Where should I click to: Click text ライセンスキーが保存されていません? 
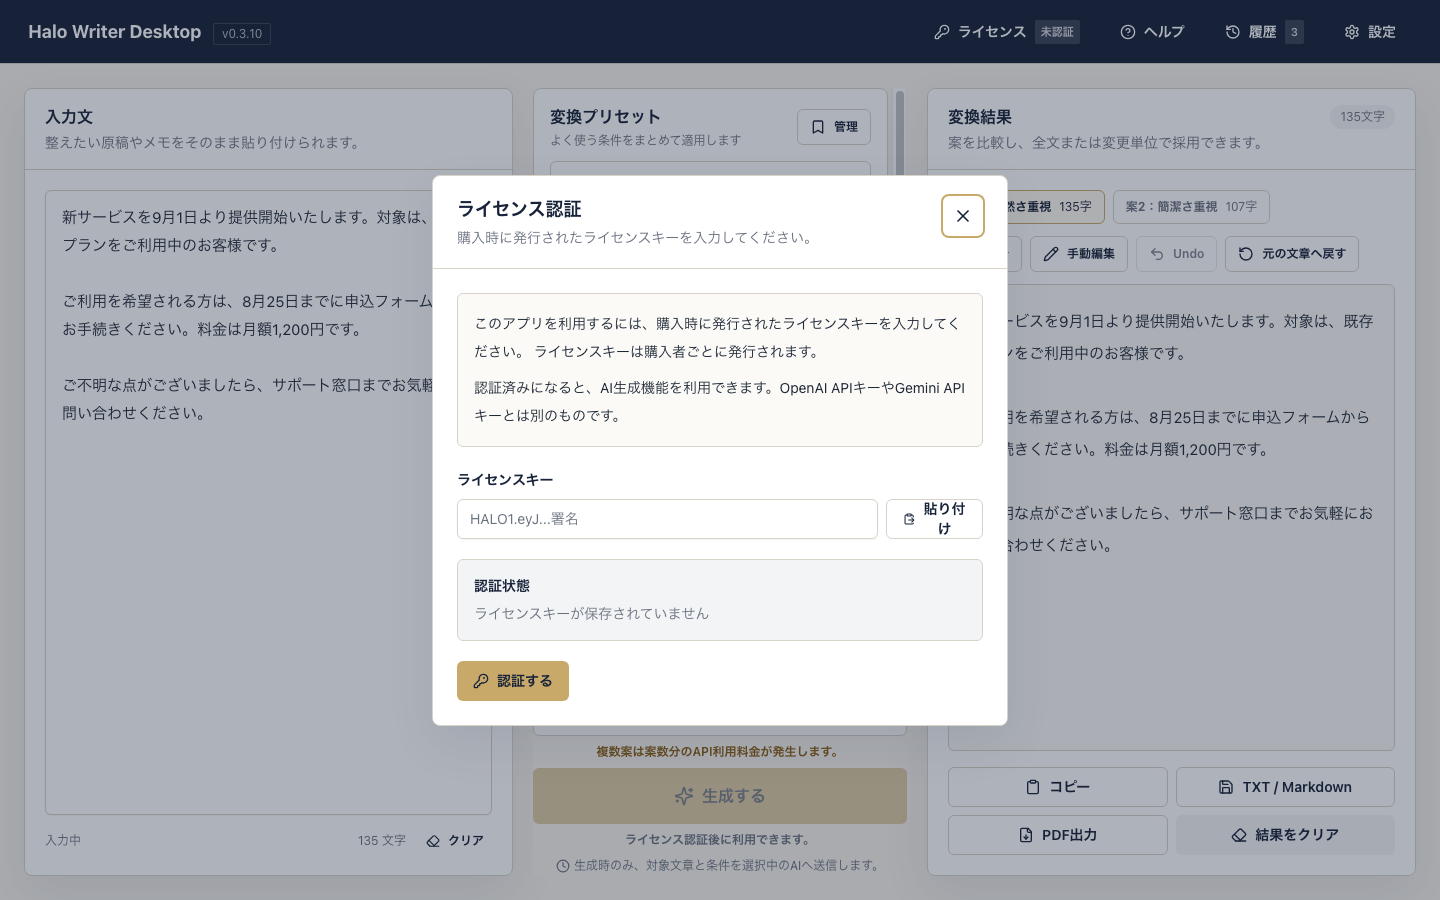[591, 614]
